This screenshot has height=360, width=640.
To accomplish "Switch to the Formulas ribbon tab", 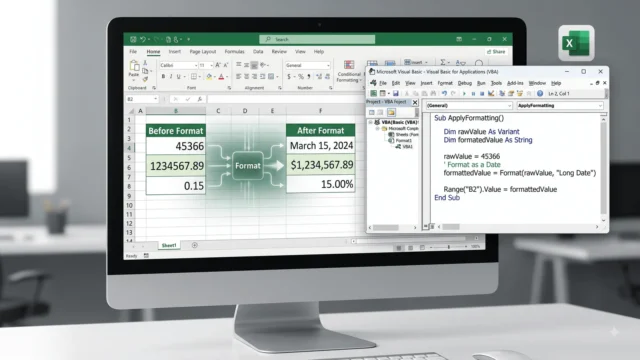I will [234, 52].
